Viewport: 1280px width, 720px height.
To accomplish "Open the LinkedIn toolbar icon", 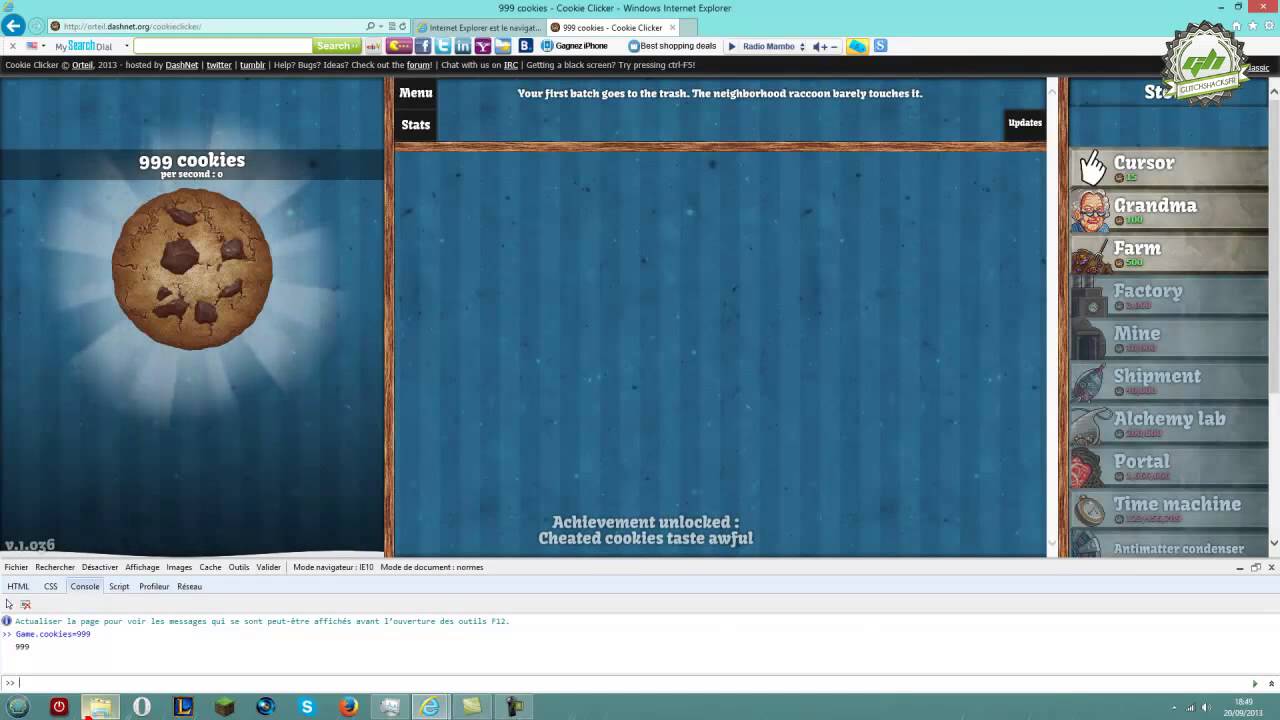I will click(463, 46).
